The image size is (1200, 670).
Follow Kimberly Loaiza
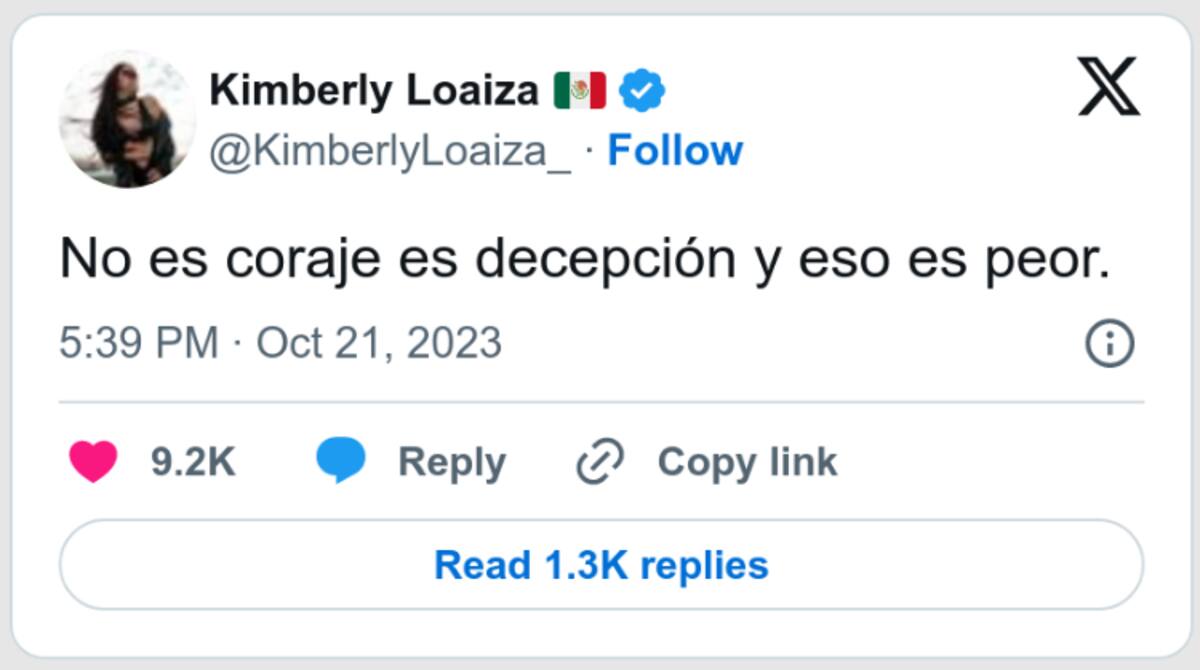coord(675,151)
